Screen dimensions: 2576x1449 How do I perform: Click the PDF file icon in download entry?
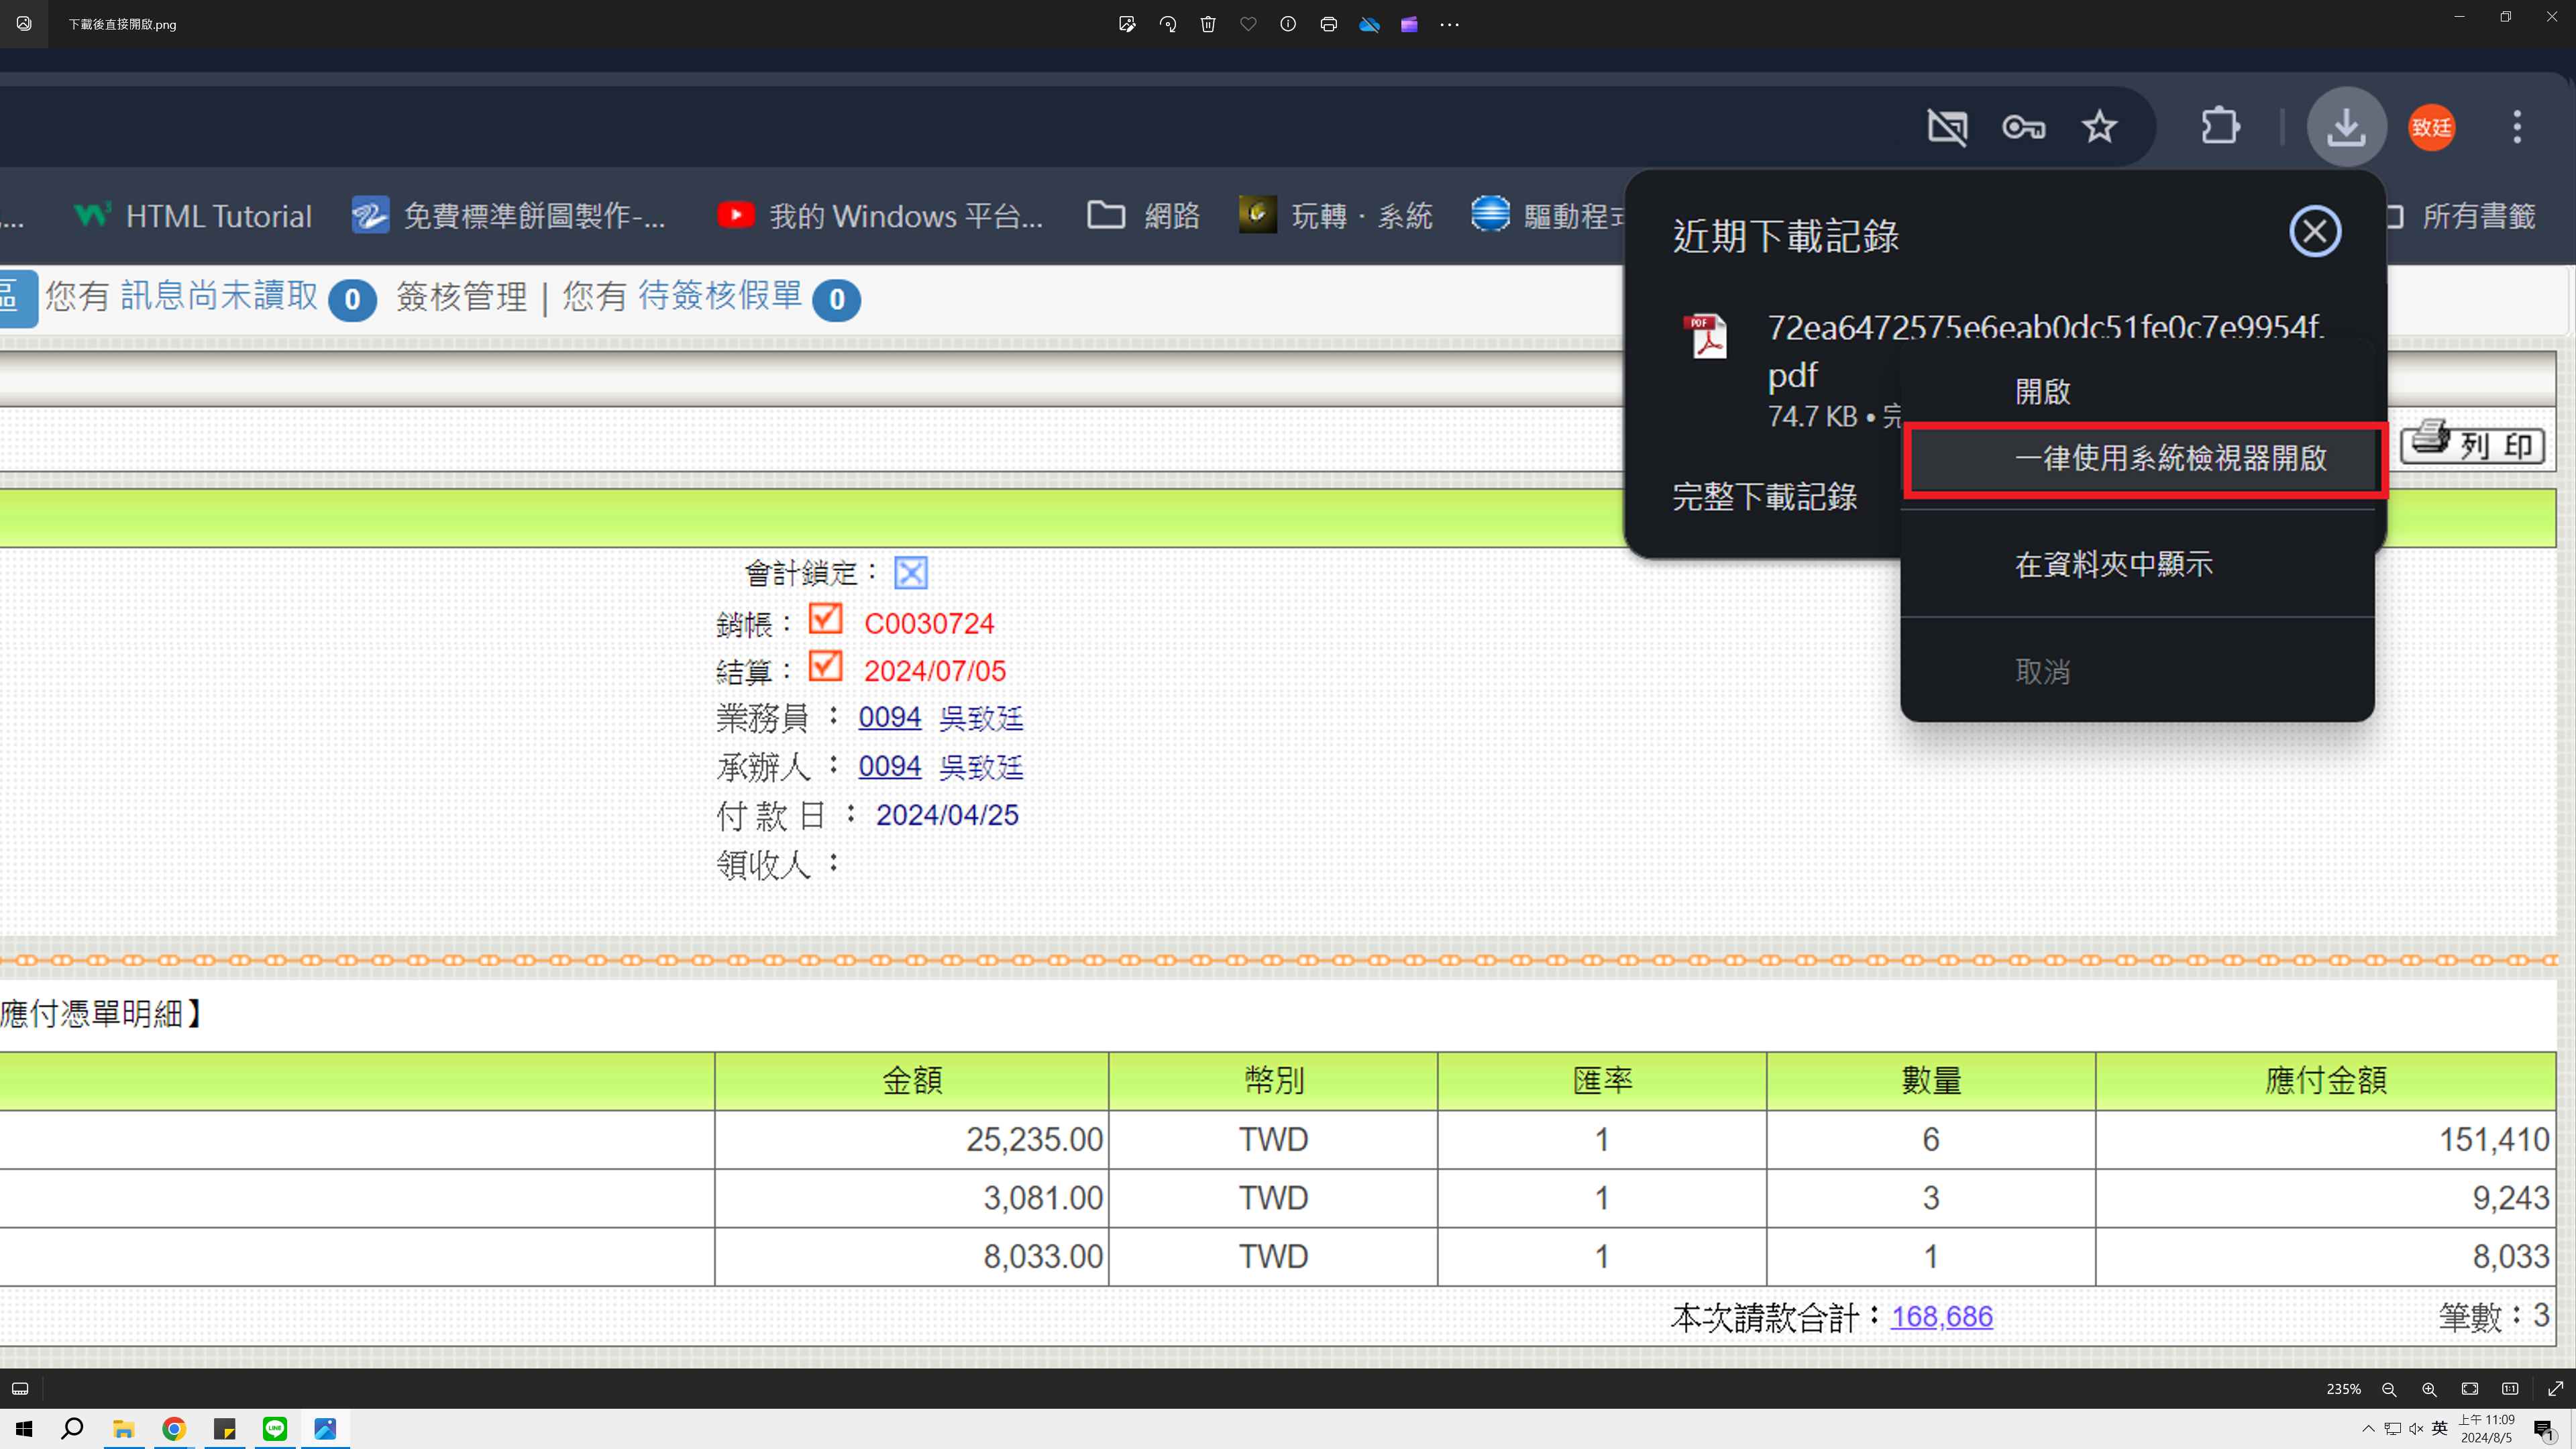[x=1706, y=337]
